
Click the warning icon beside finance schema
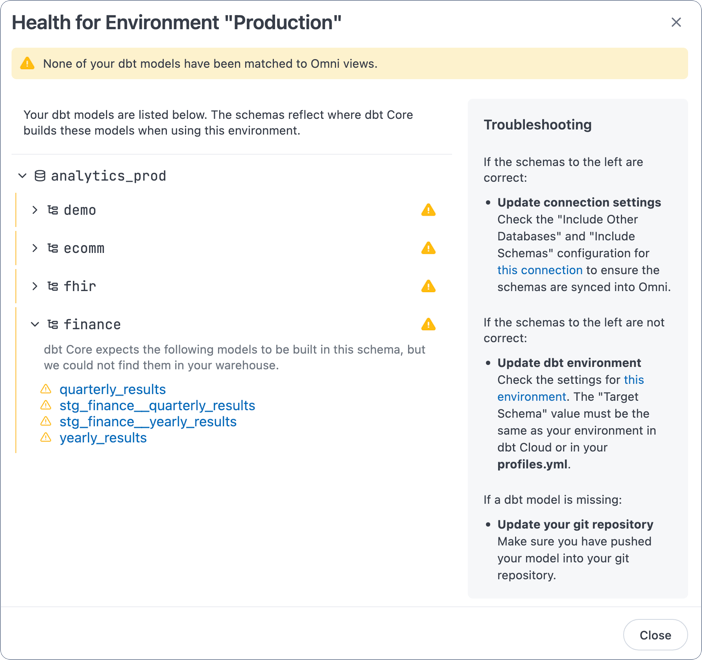[x=428, y=324]
